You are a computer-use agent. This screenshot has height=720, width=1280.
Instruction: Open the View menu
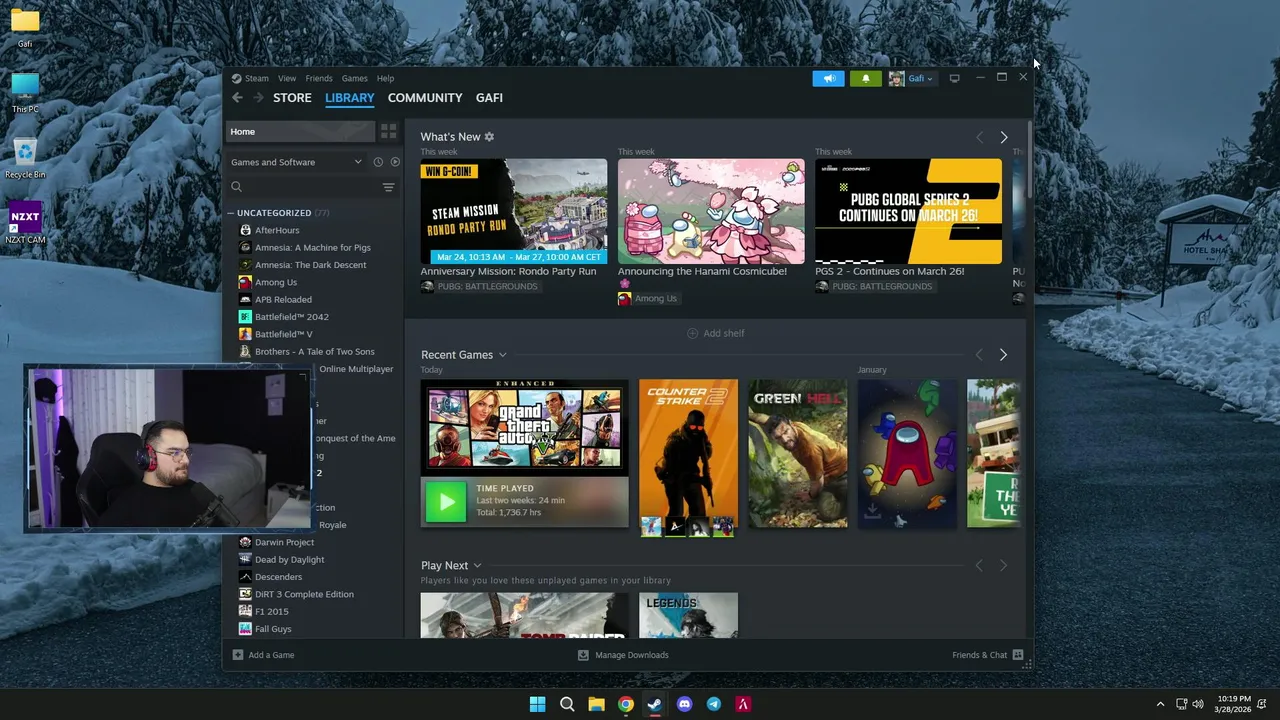pyautogui.click(x=287, y=78)
